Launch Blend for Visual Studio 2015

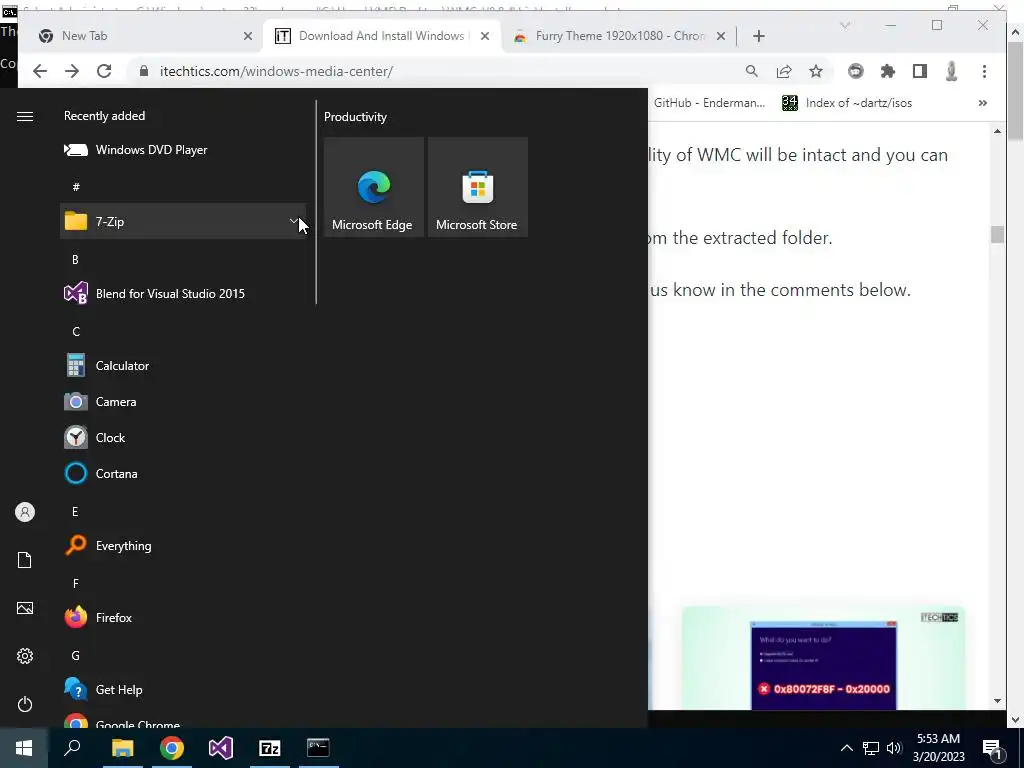(183, 293)
